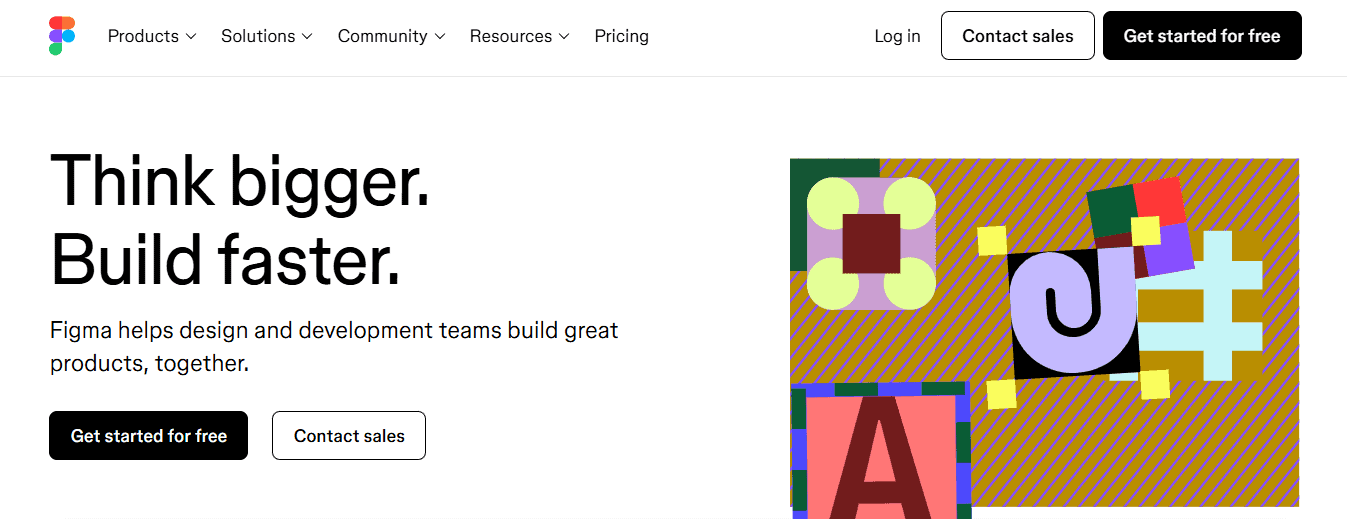The width and height of the screenshot is (1347, 519).
Task: Expand the Products dropdown chevron
Action: [x=190, y=37]
